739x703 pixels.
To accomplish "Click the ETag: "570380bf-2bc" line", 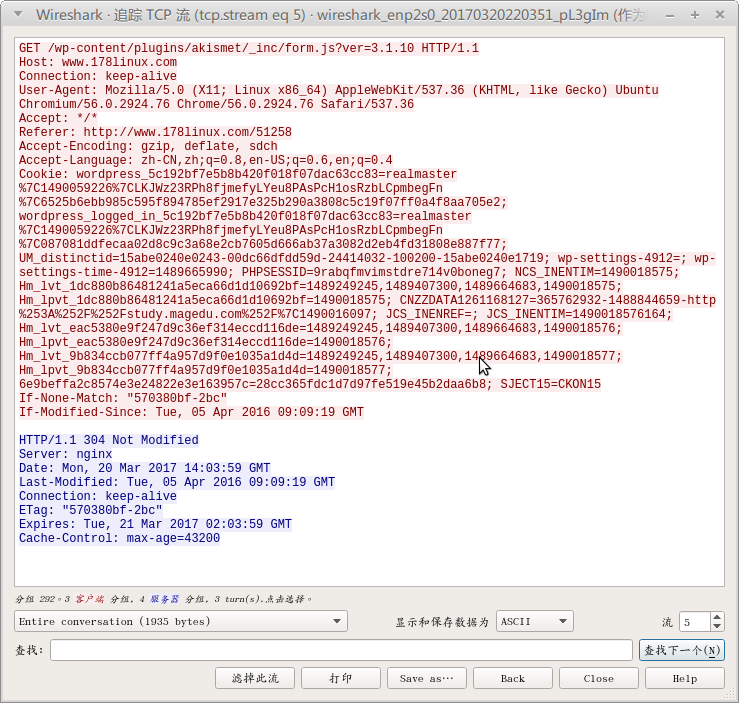I will point(90,510).
